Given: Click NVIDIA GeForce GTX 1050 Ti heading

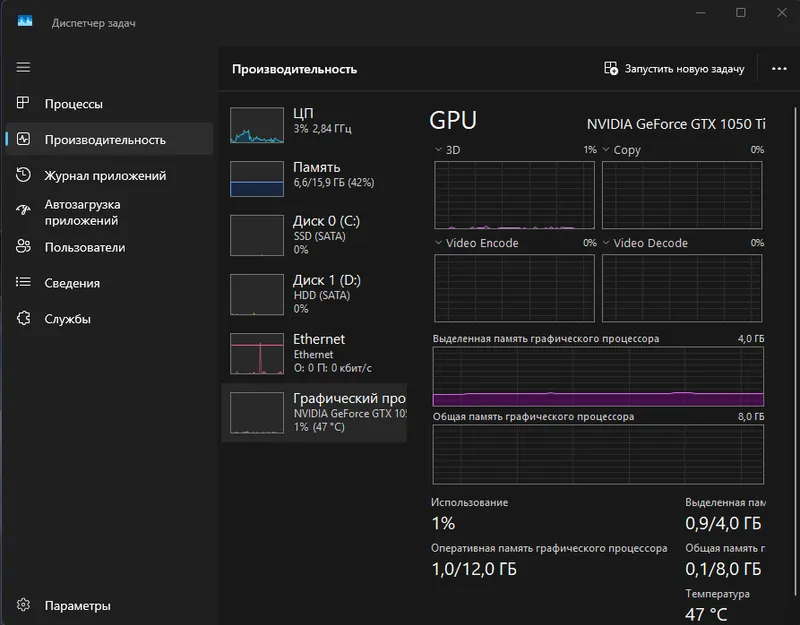Looking at the screenshot, I should click(676, 124).
